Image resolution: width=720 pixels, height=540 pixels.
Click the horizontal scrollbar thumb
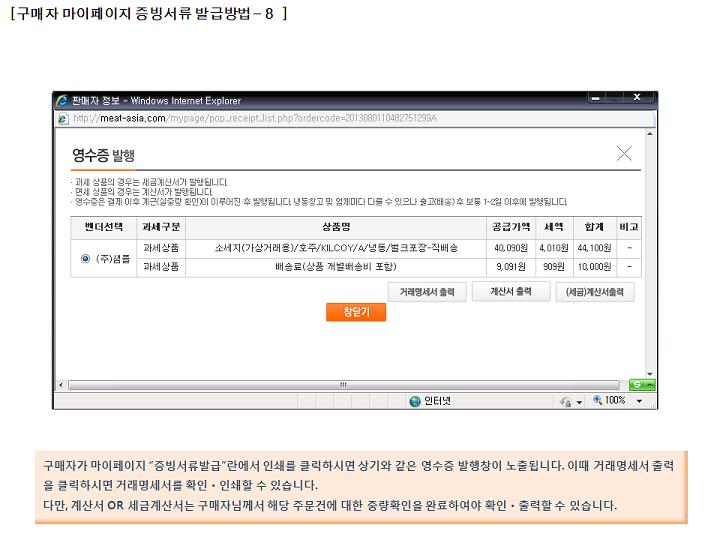pos(343,384)
